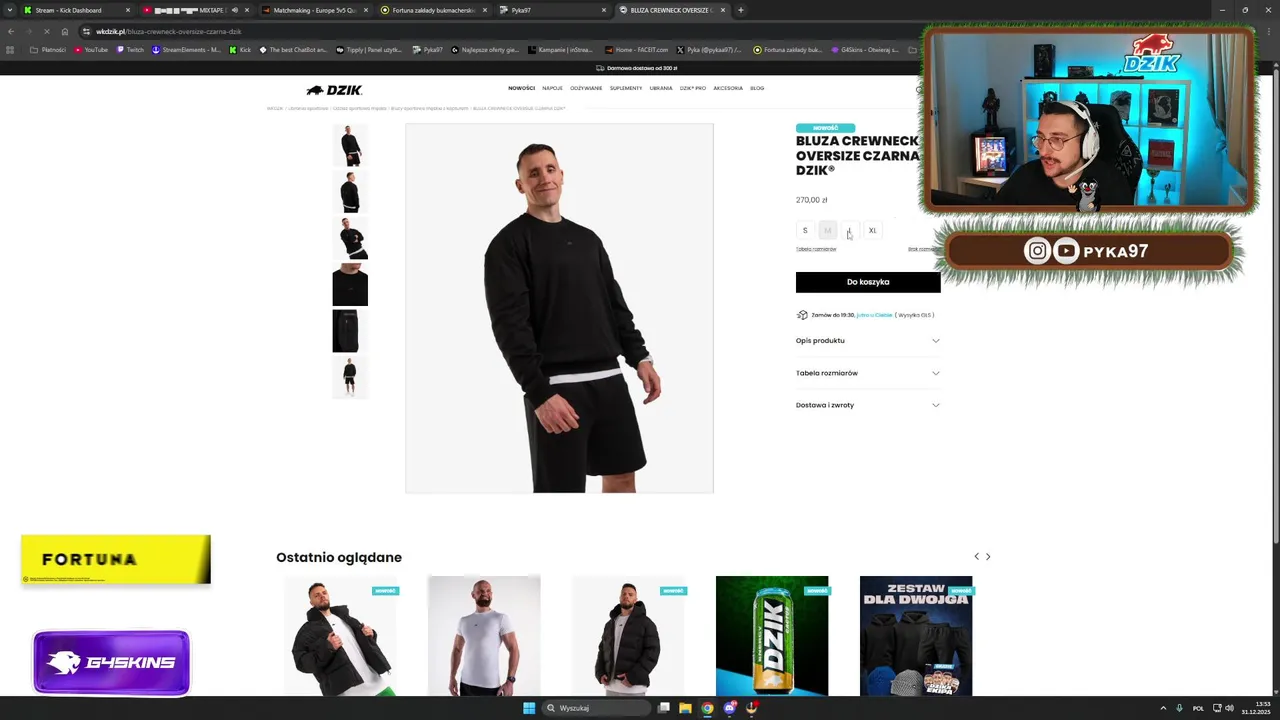
Task: Click the G4Skins purple banner
Action: click(111, 662)
